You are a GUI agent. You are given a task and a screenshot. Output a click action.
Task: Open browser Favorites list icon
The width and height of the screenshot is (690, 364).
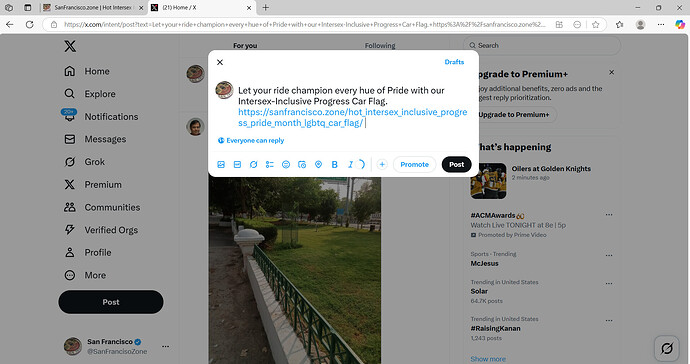[620, 25]
